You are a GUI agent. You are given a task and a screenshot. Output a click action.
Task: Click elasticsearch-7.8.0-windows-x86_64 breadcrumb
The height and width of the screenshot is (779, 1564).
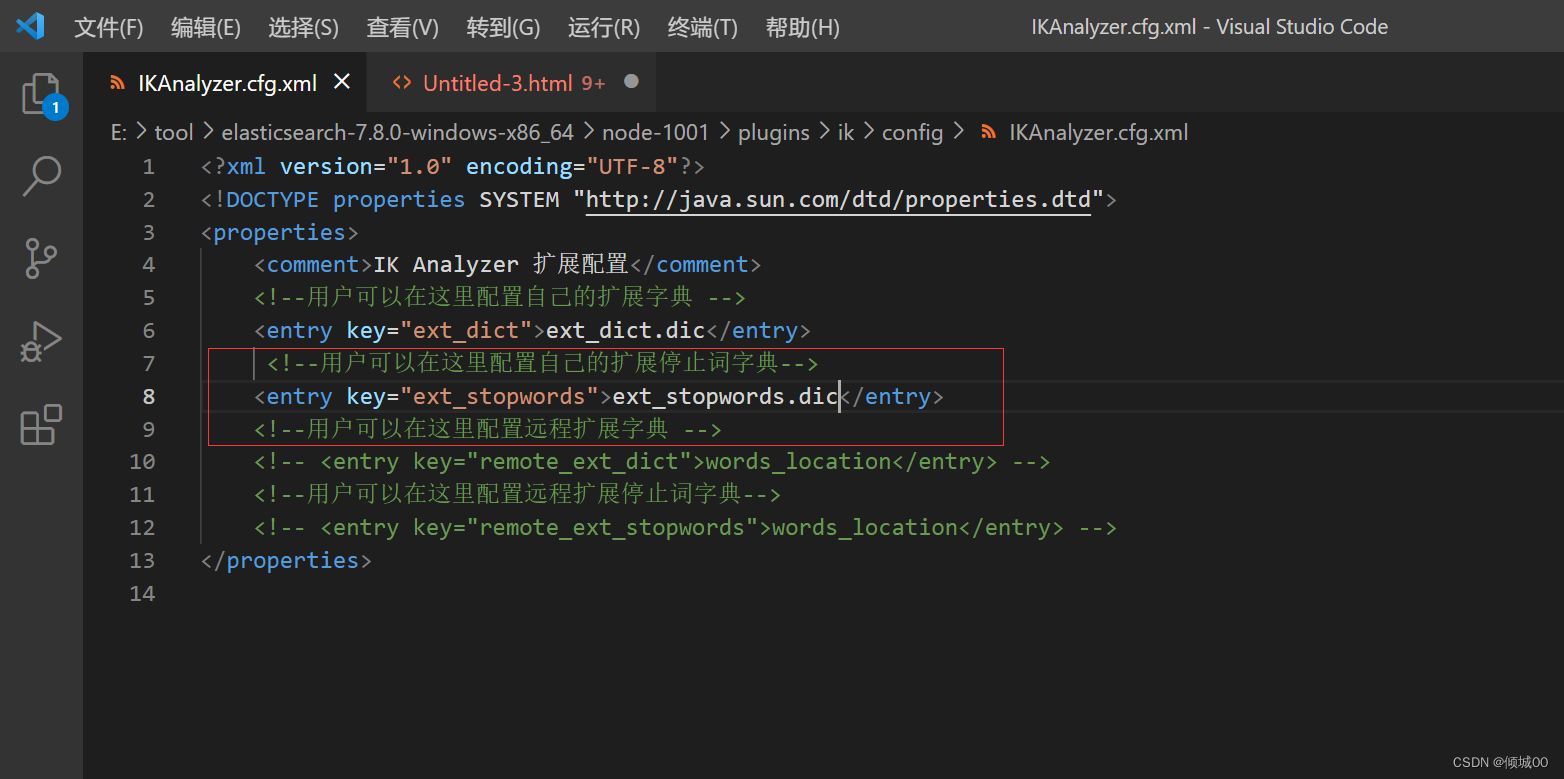click(398, 132)
